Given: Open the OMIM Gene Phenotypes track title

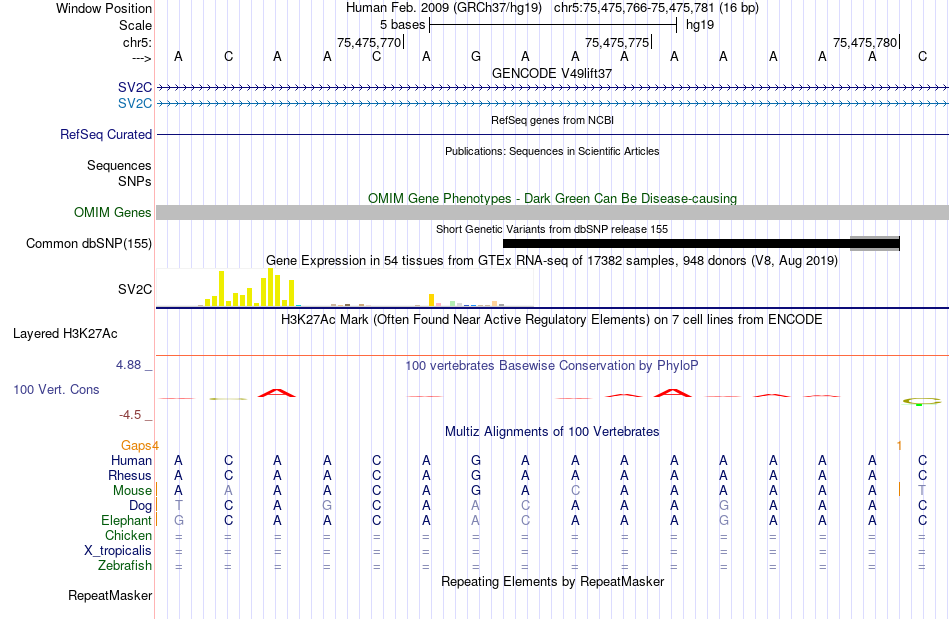Looking at the screenshot, I should 552,199.
